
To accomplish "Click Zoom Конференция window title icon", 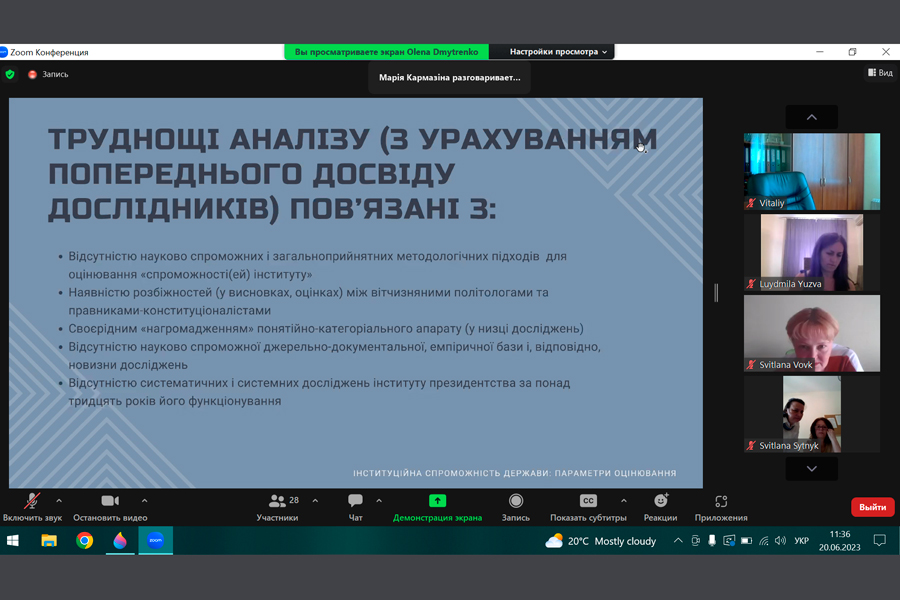I will [x=3, y=52].
